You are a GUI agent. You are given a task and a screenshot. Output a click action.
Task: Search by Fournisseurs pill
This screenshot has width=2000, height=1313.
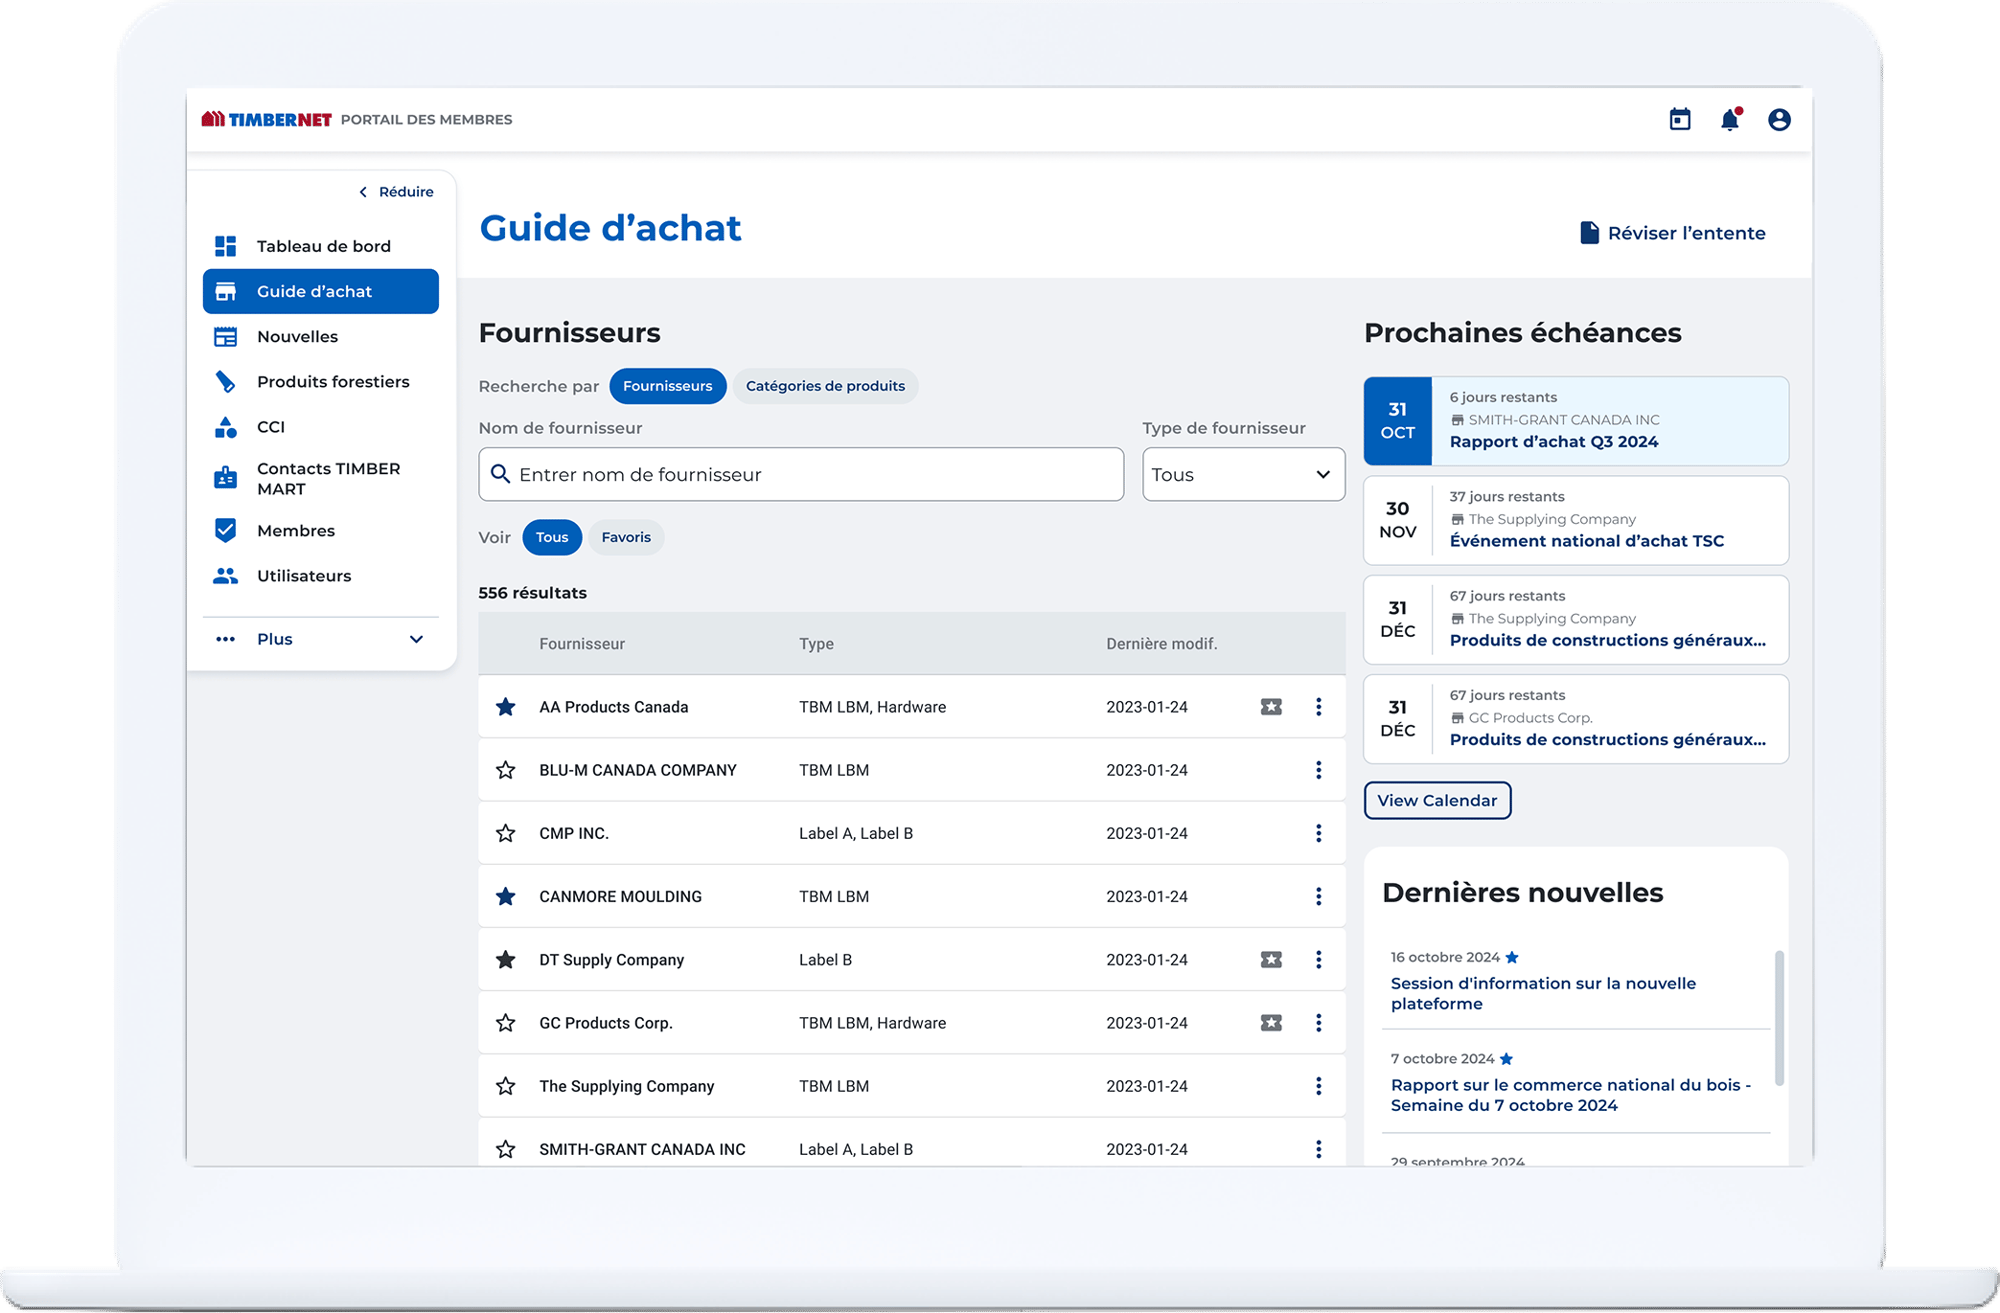[x=668, y=386]
